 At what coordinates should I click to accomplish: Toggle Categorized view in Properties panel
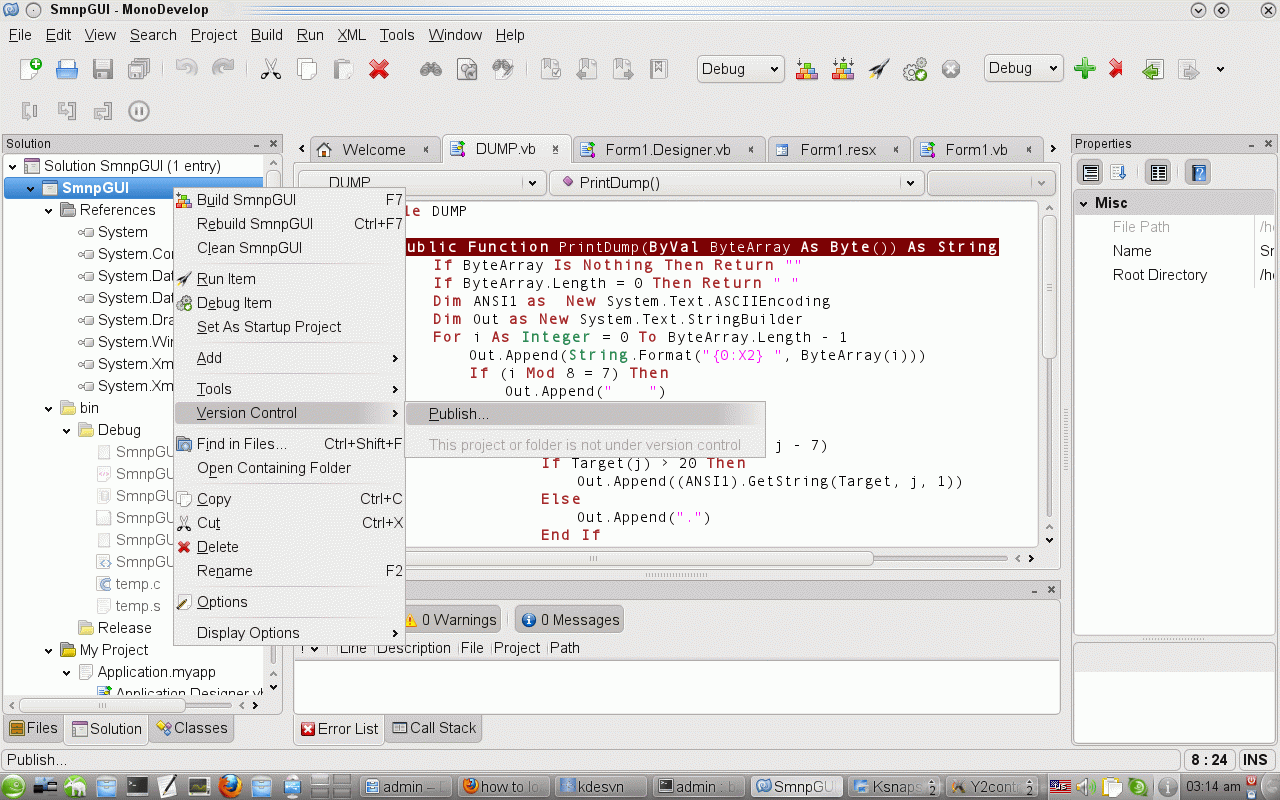point(1091,173)
